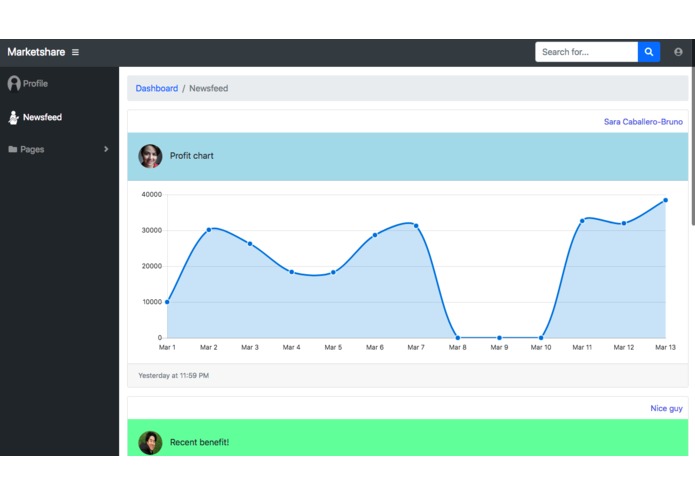Click the Profile person icon in sidebar
695x494 pixels.
point(14,83)
